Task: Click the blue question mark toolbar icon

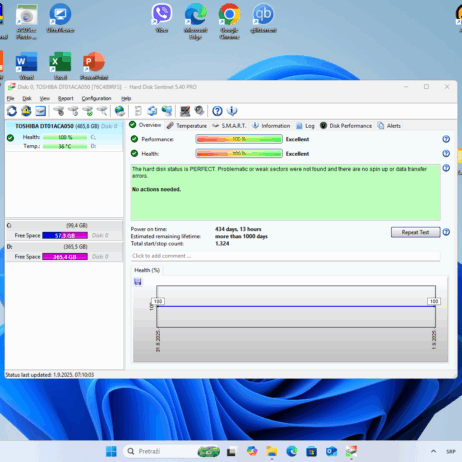Action: click(x=217, y=111)
